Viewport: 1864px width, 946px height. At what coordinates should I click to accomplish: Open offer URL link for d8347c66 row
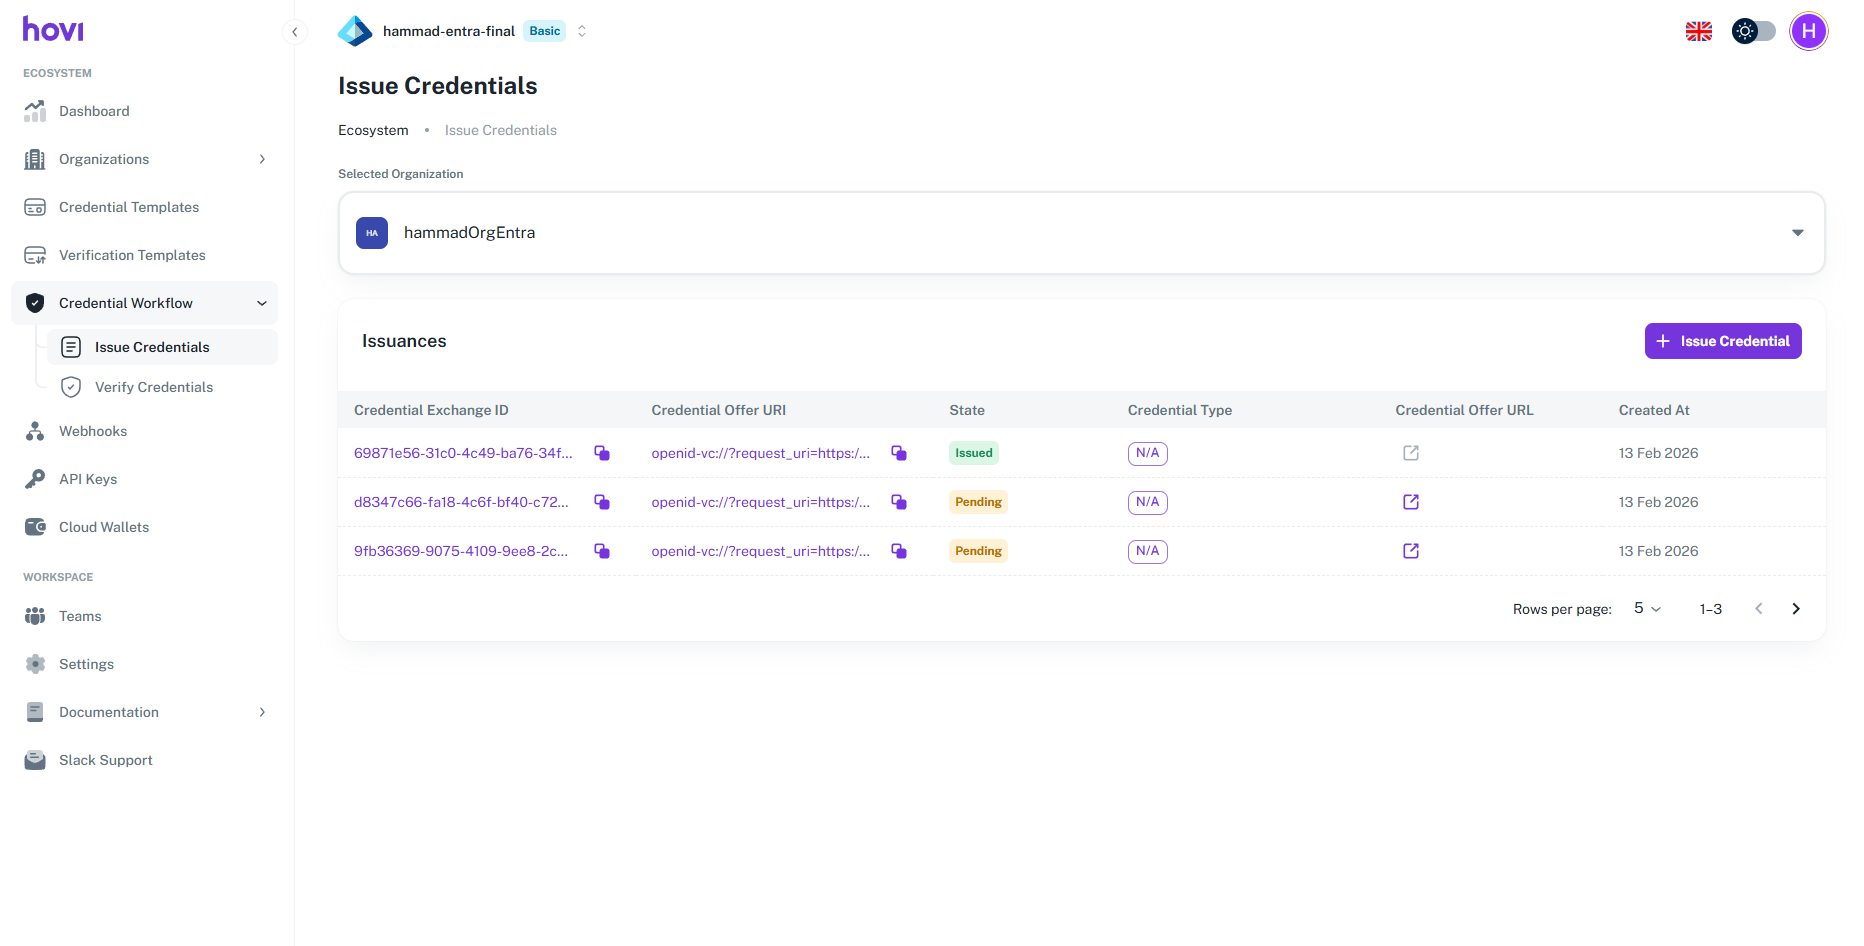(1411, 502)
